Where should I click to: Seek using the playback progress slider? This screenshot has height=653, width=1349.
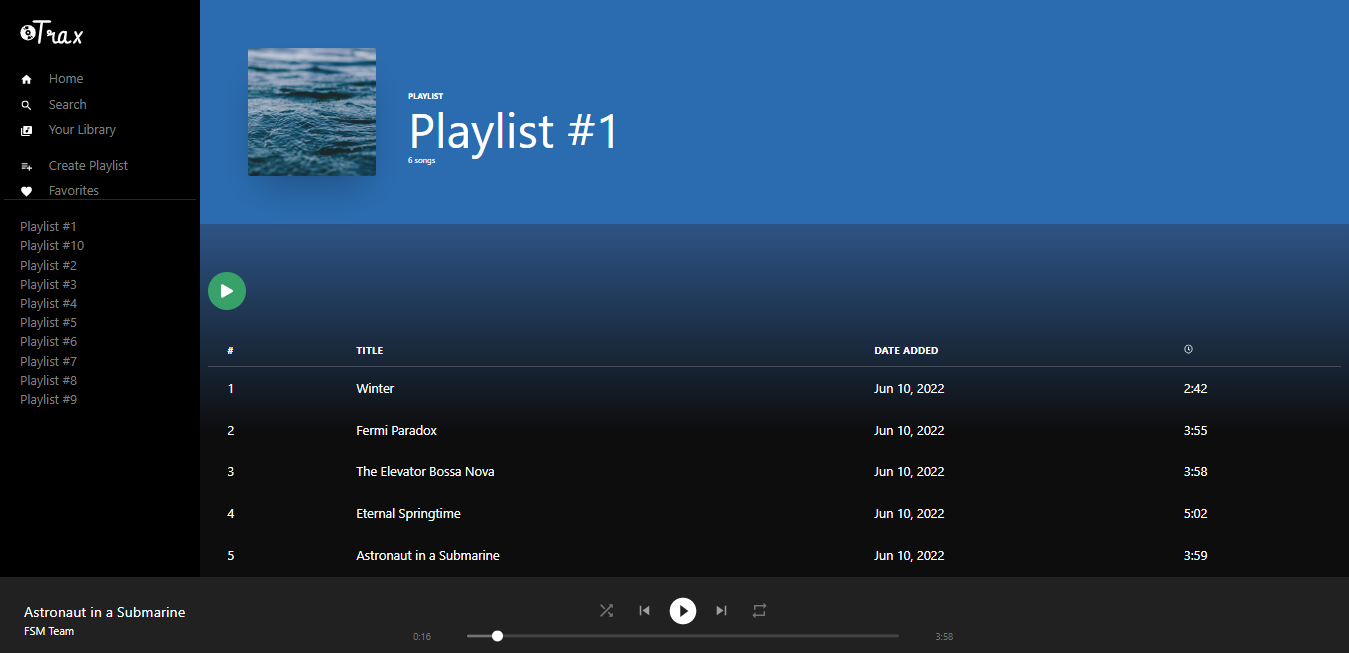[682, 636]
